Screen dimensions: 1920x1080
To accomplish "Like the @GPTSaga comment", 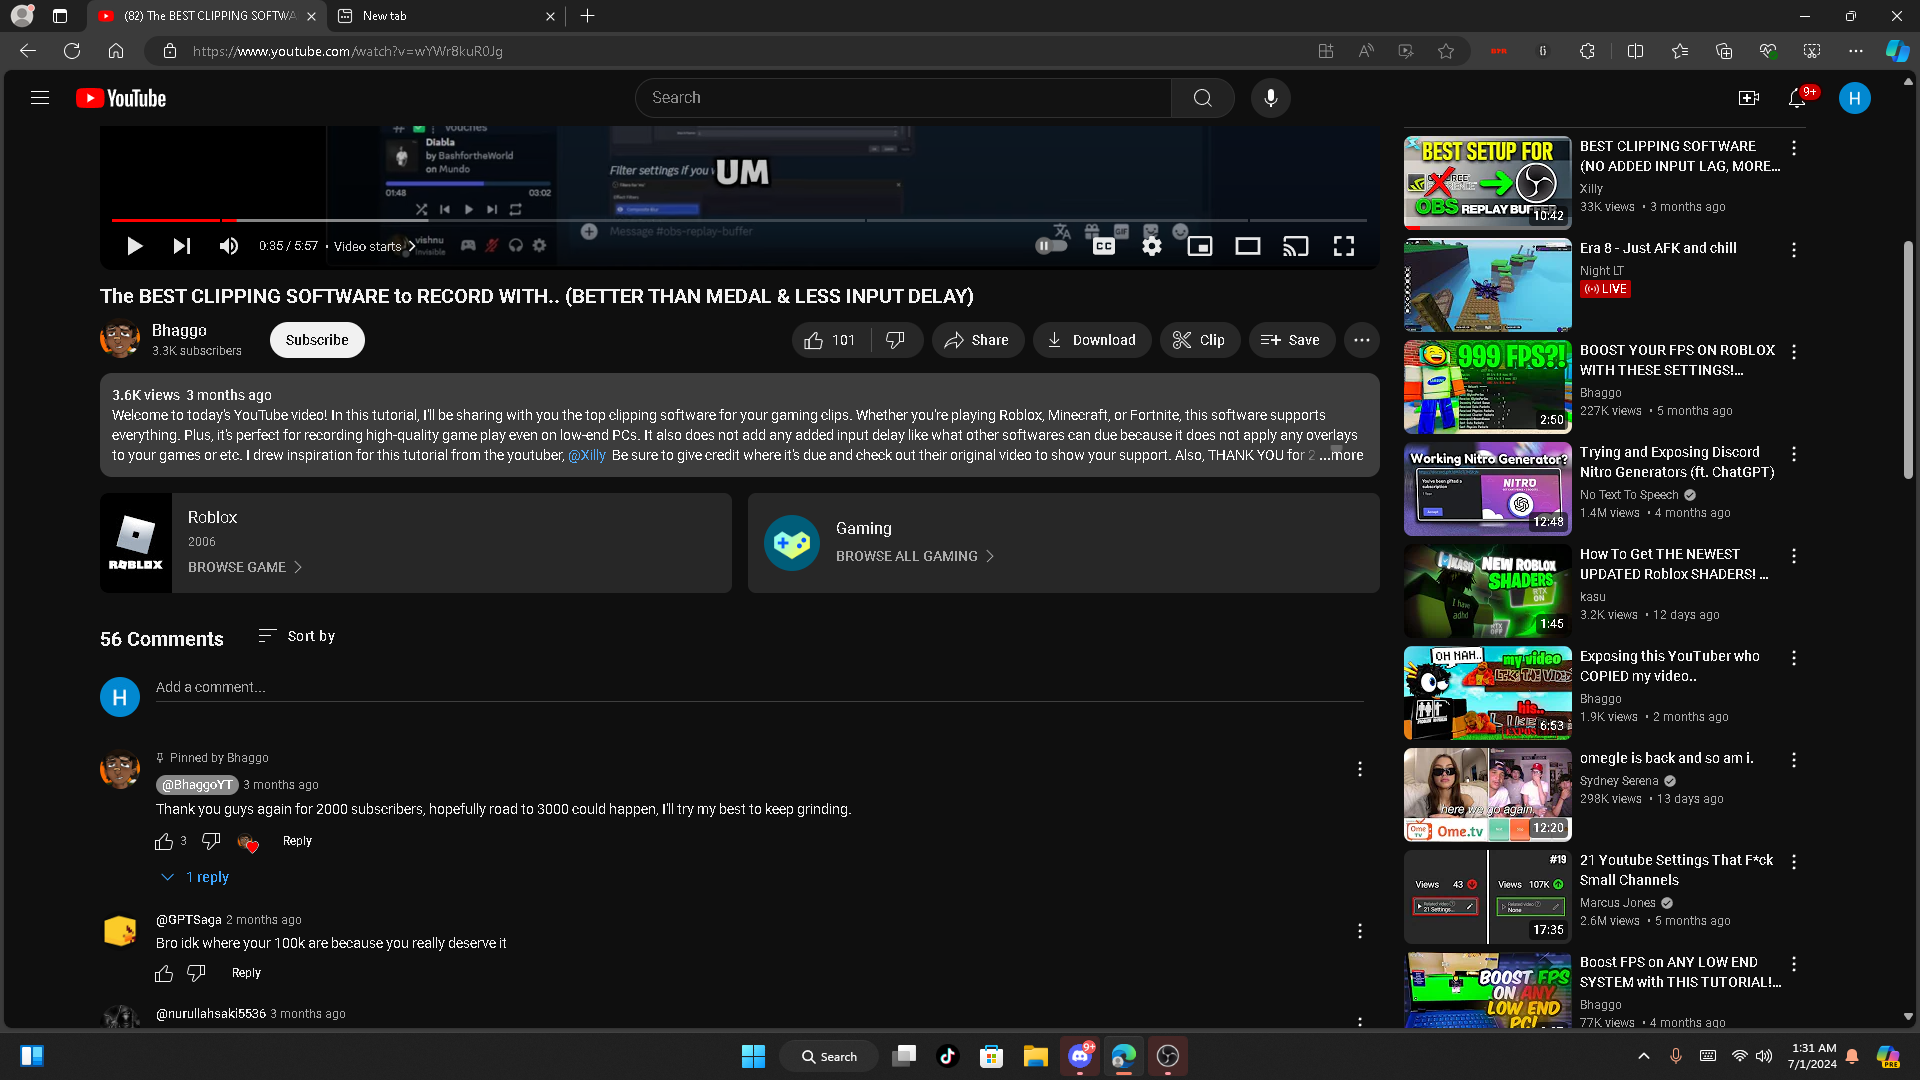I will [x=164, y=973].
